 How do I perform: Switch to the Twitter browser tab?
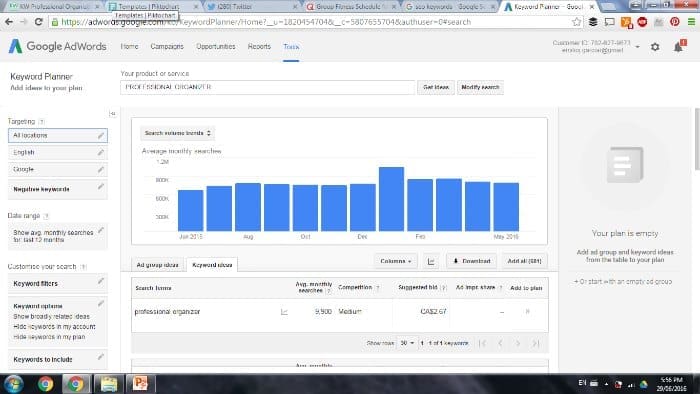pos(251,7)
